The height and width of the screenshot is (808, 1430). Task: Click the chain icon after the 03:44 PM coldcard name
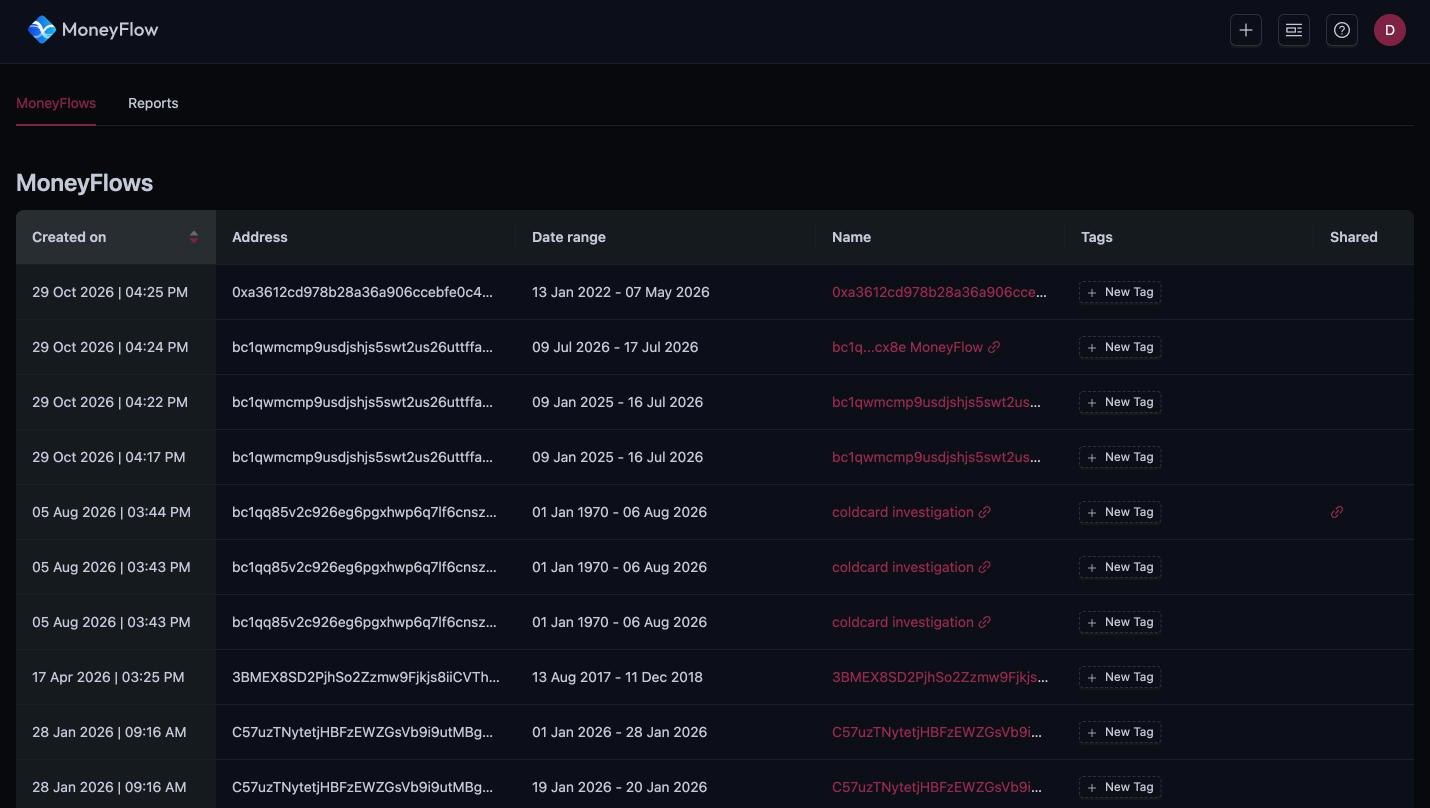(x=984, y=512)
